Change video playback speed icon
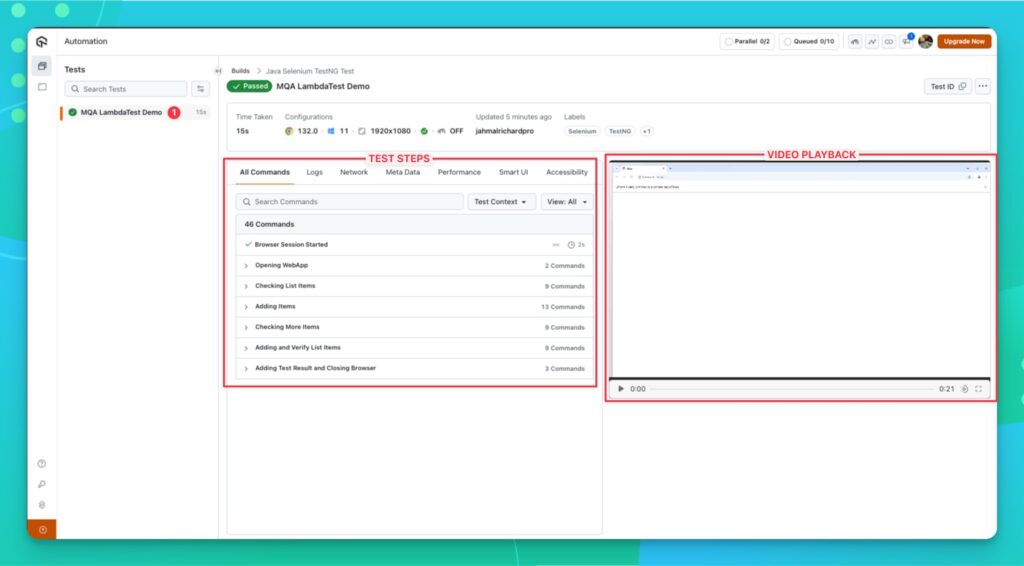Screen dimensions: 1024x566 click(965, 388)
